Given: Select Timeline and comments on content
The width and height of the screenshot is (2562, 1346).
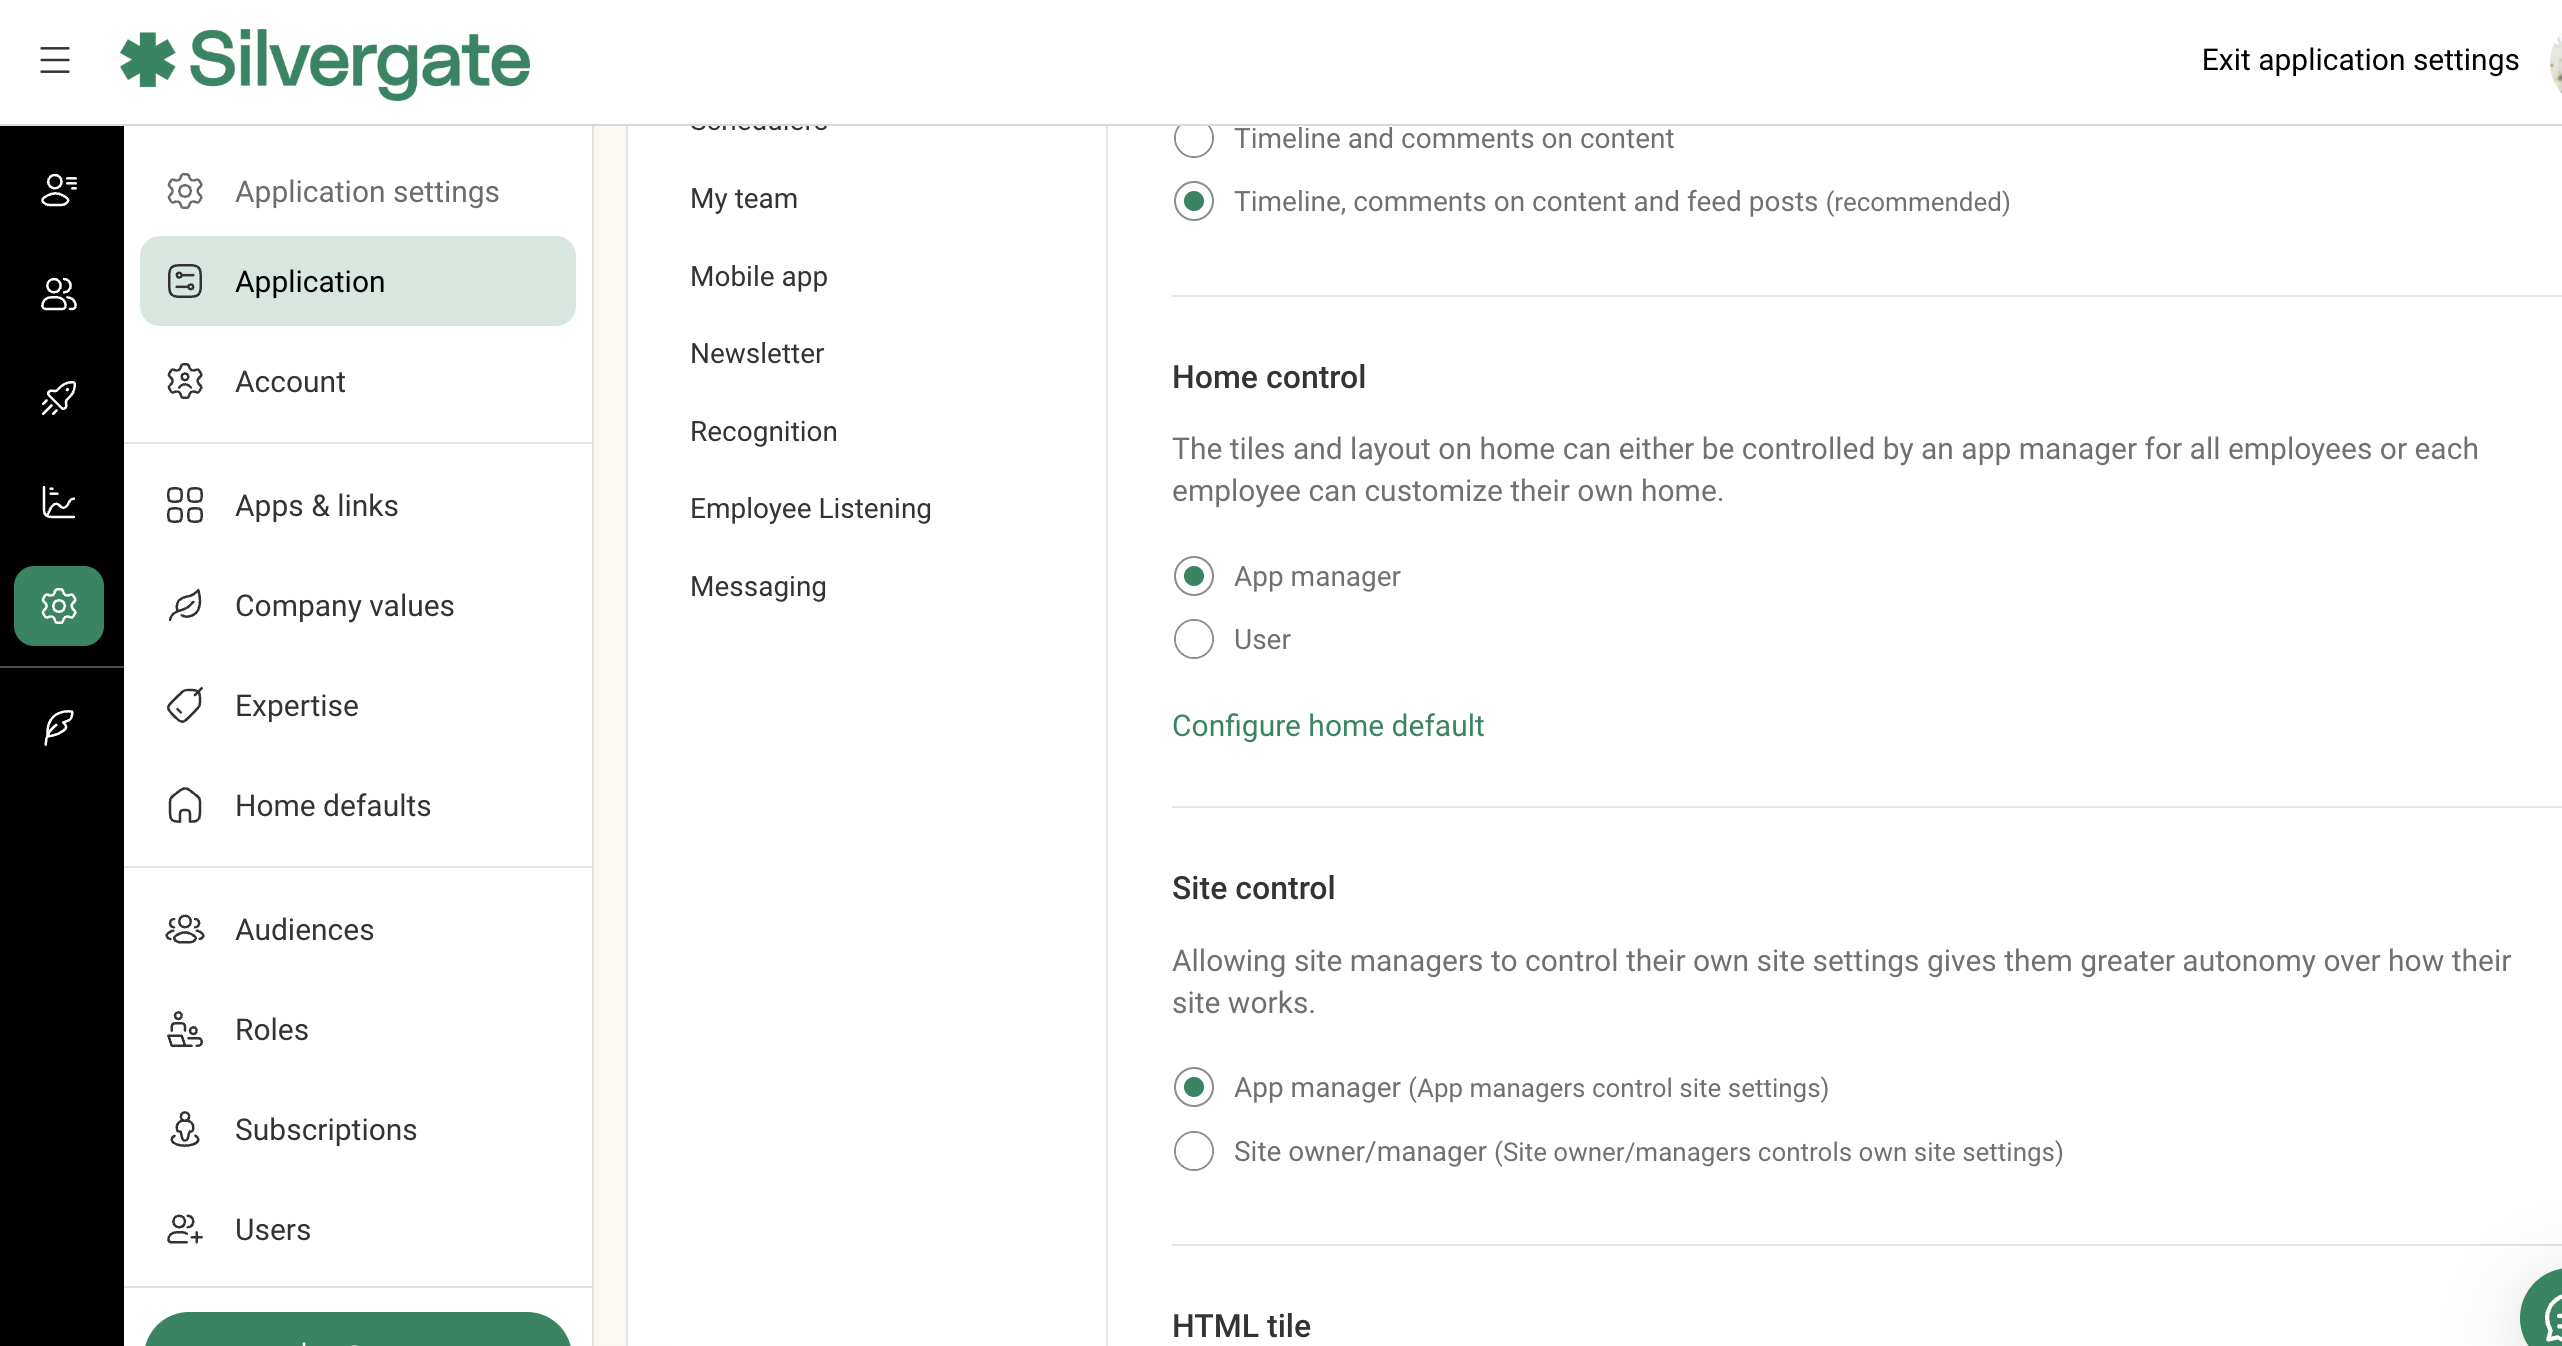Looking at the screenshot, I should coord(1193,140).
